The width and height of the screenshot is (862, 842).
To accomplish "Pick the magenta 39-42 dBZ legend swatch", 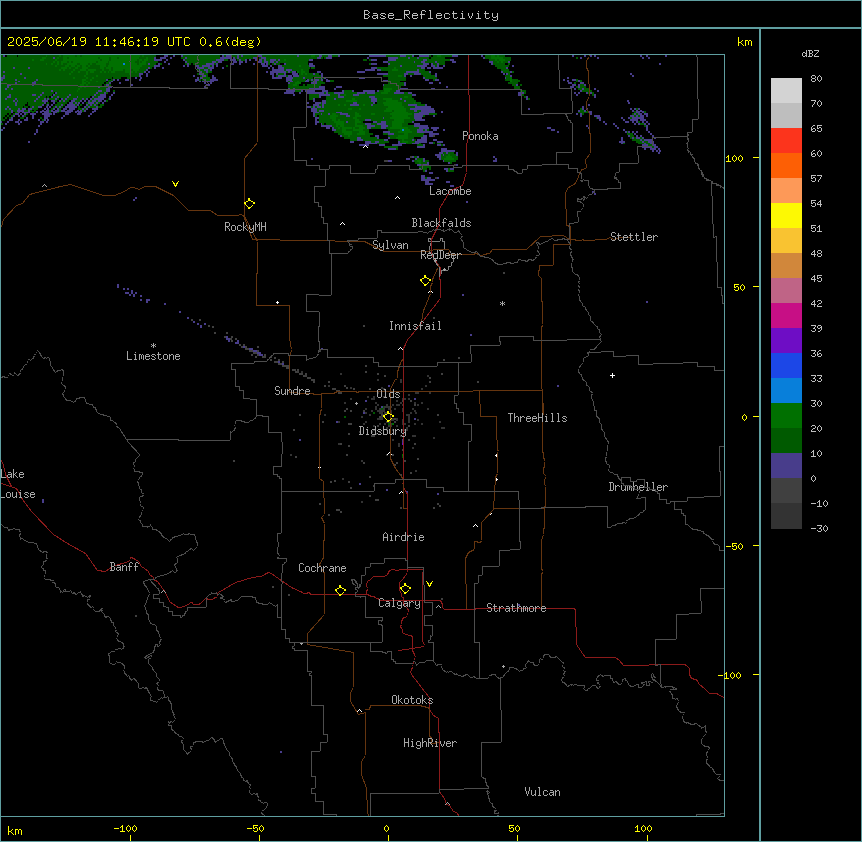I will click(786, 315).
